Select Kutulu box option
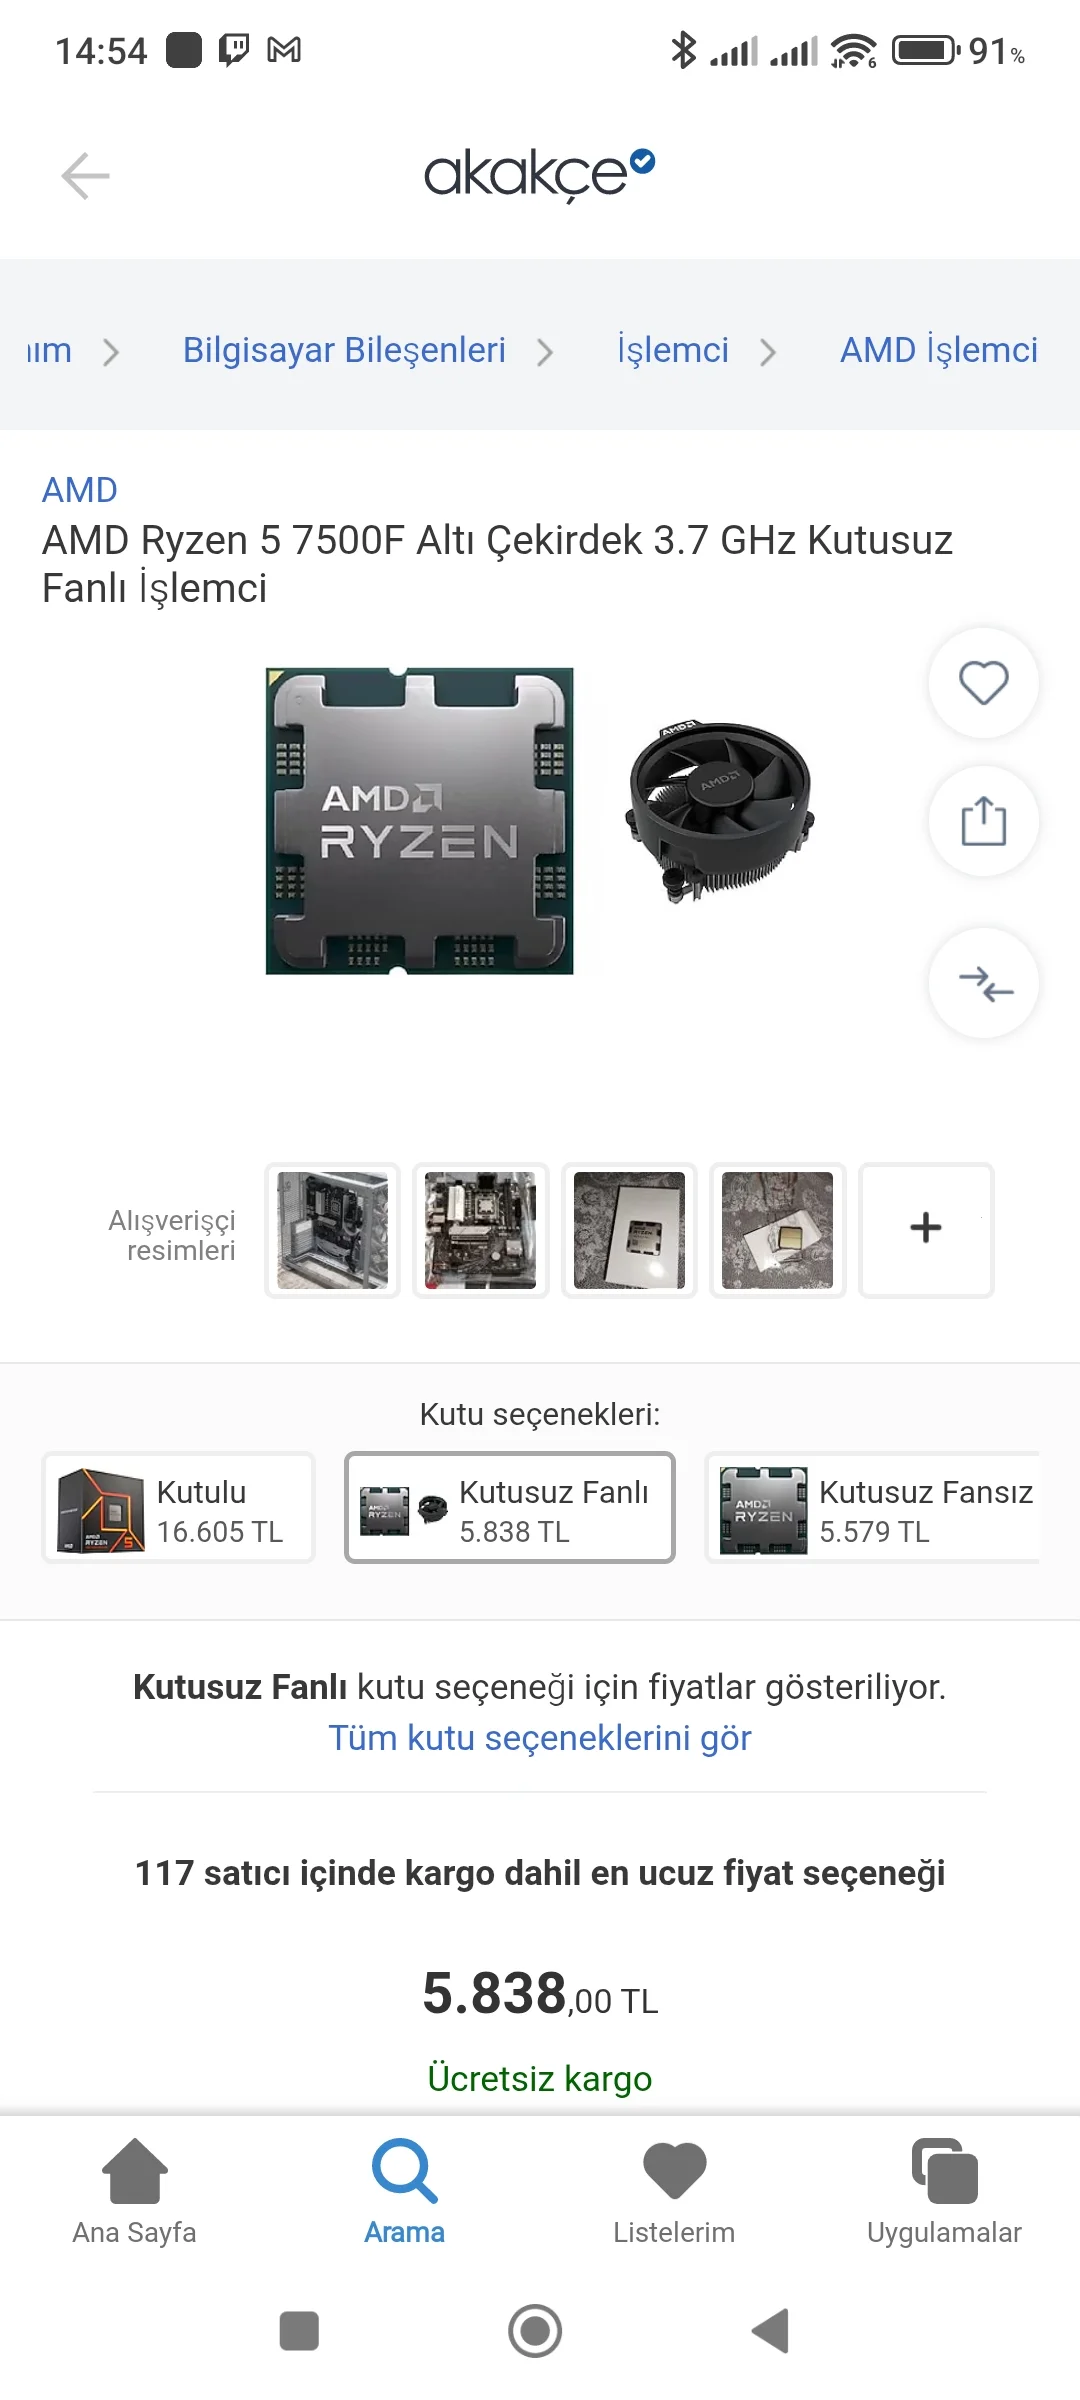The width and height of the screenshot is (1080, 2400). tap(178, 1507)
